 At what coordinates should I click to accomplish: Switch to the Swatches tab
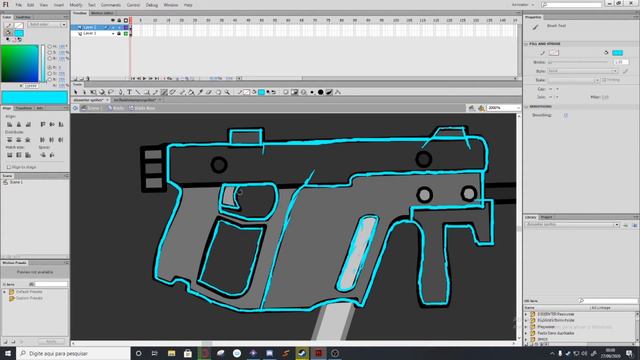[x=23, y=17]
